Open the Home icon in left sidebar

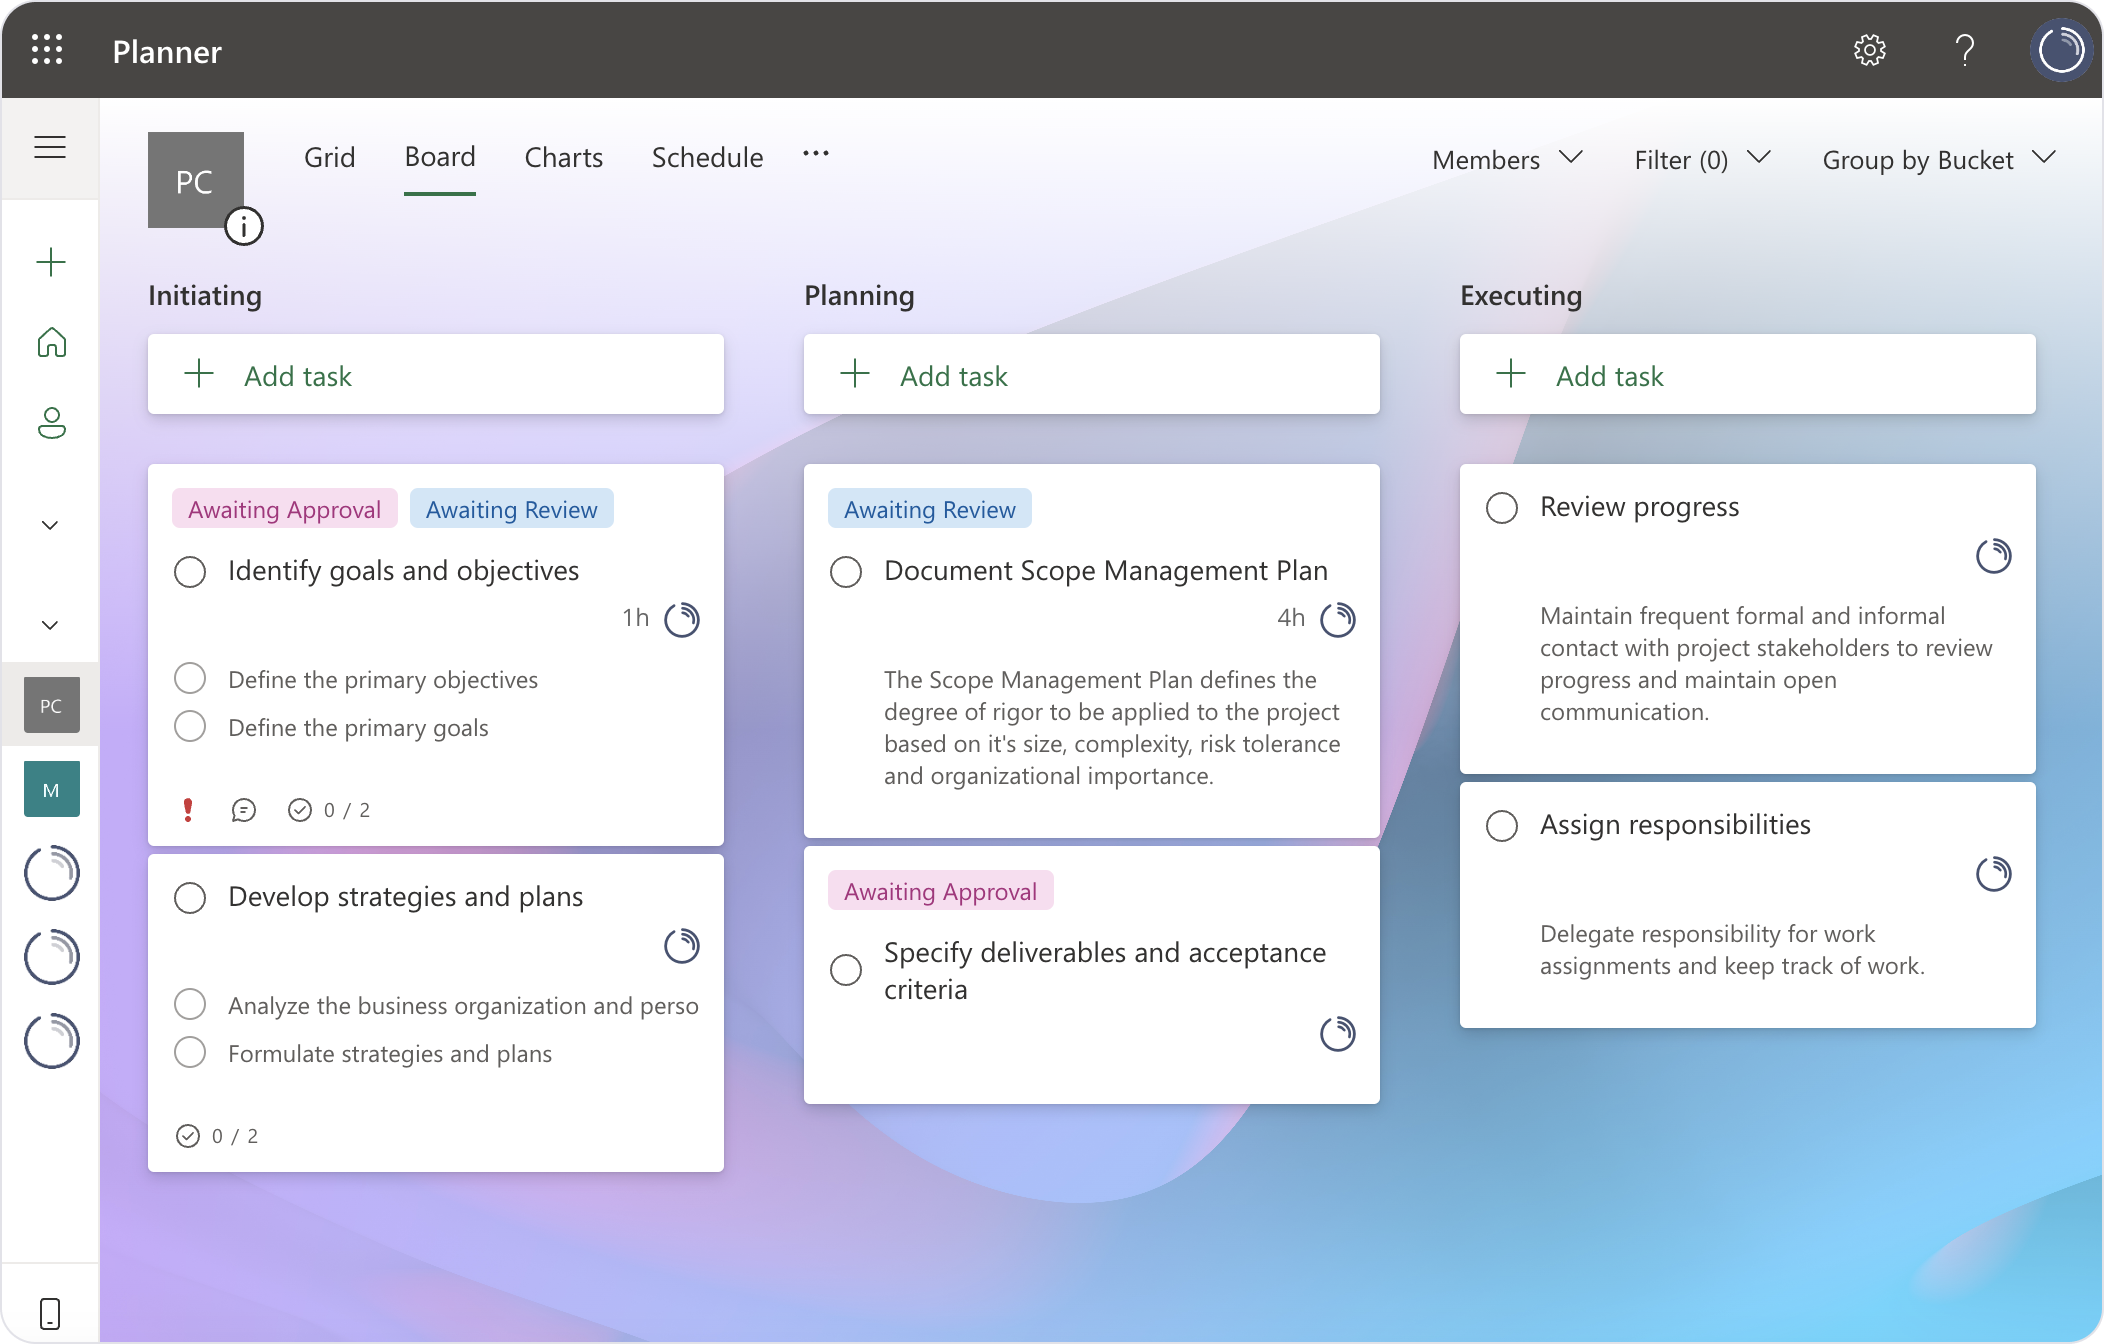(x=50, y=343)
